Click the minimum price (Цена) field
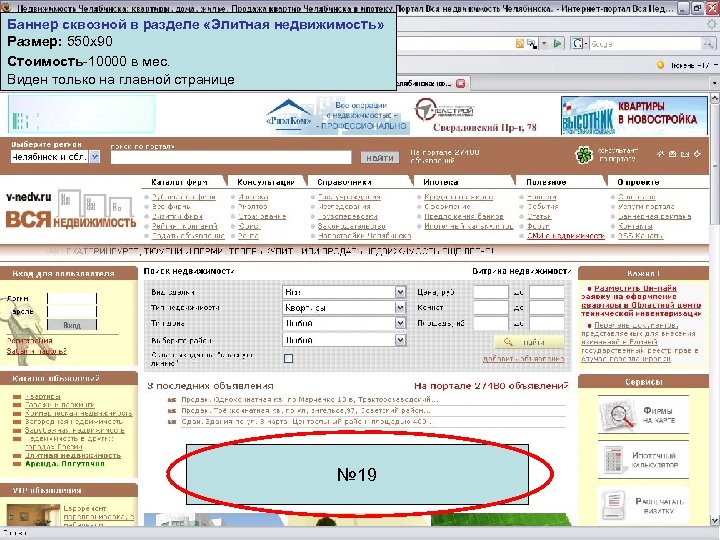The image size is (720, 540). 491,292
